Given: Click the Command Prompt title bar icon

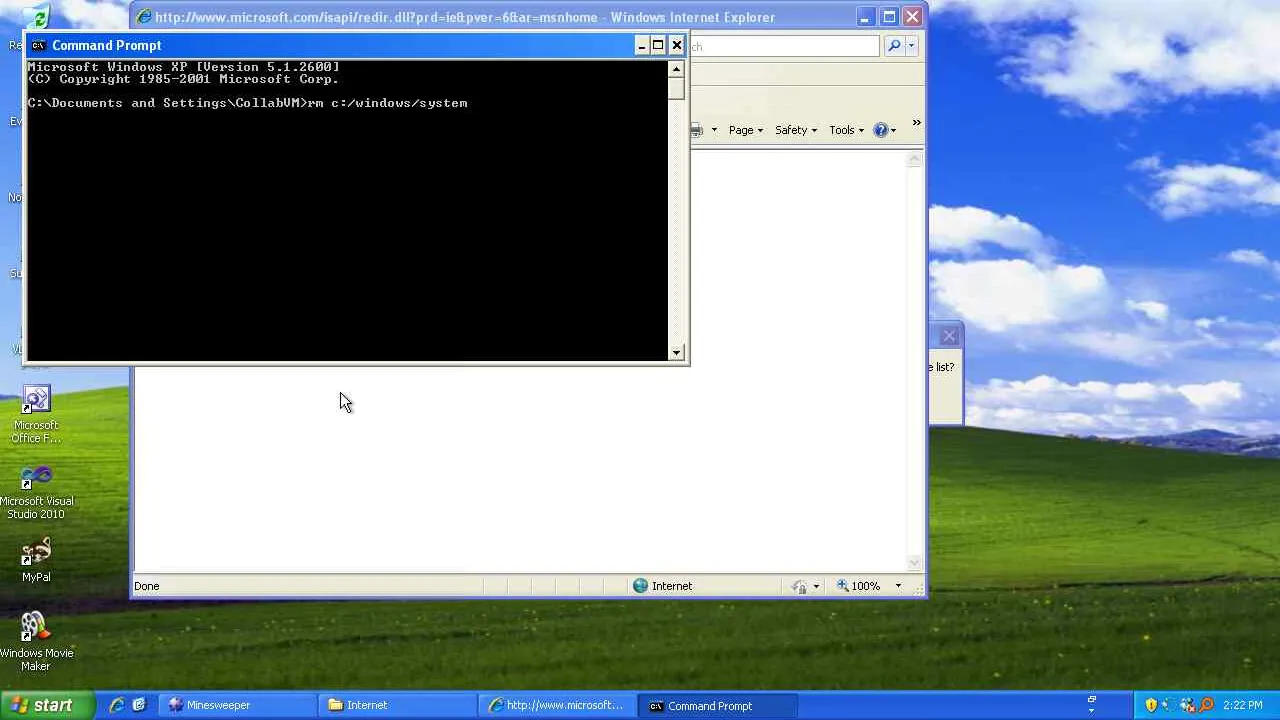Looking at the screenshot, I should [38, 45].
